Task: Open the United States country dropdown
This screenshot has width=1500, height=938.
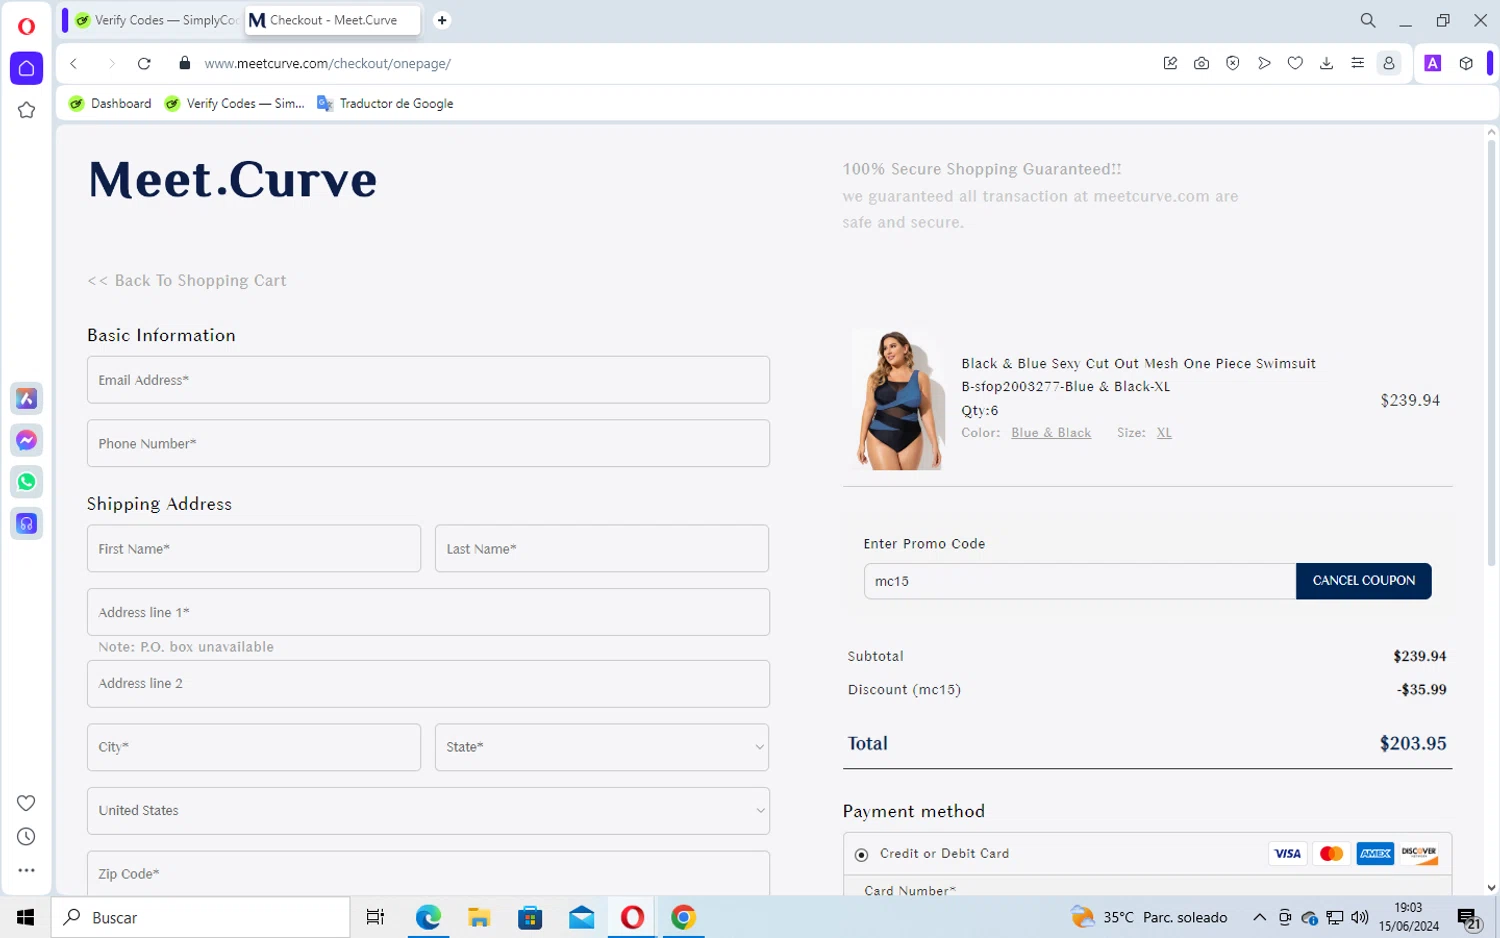Action: (x=428, y=811)
